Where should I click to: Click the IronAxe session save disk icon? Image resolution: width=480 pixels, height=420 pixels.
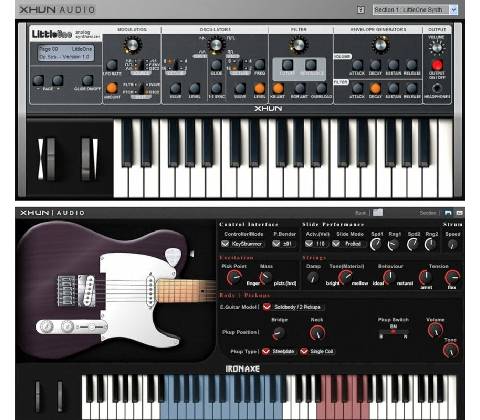point(448,213)
